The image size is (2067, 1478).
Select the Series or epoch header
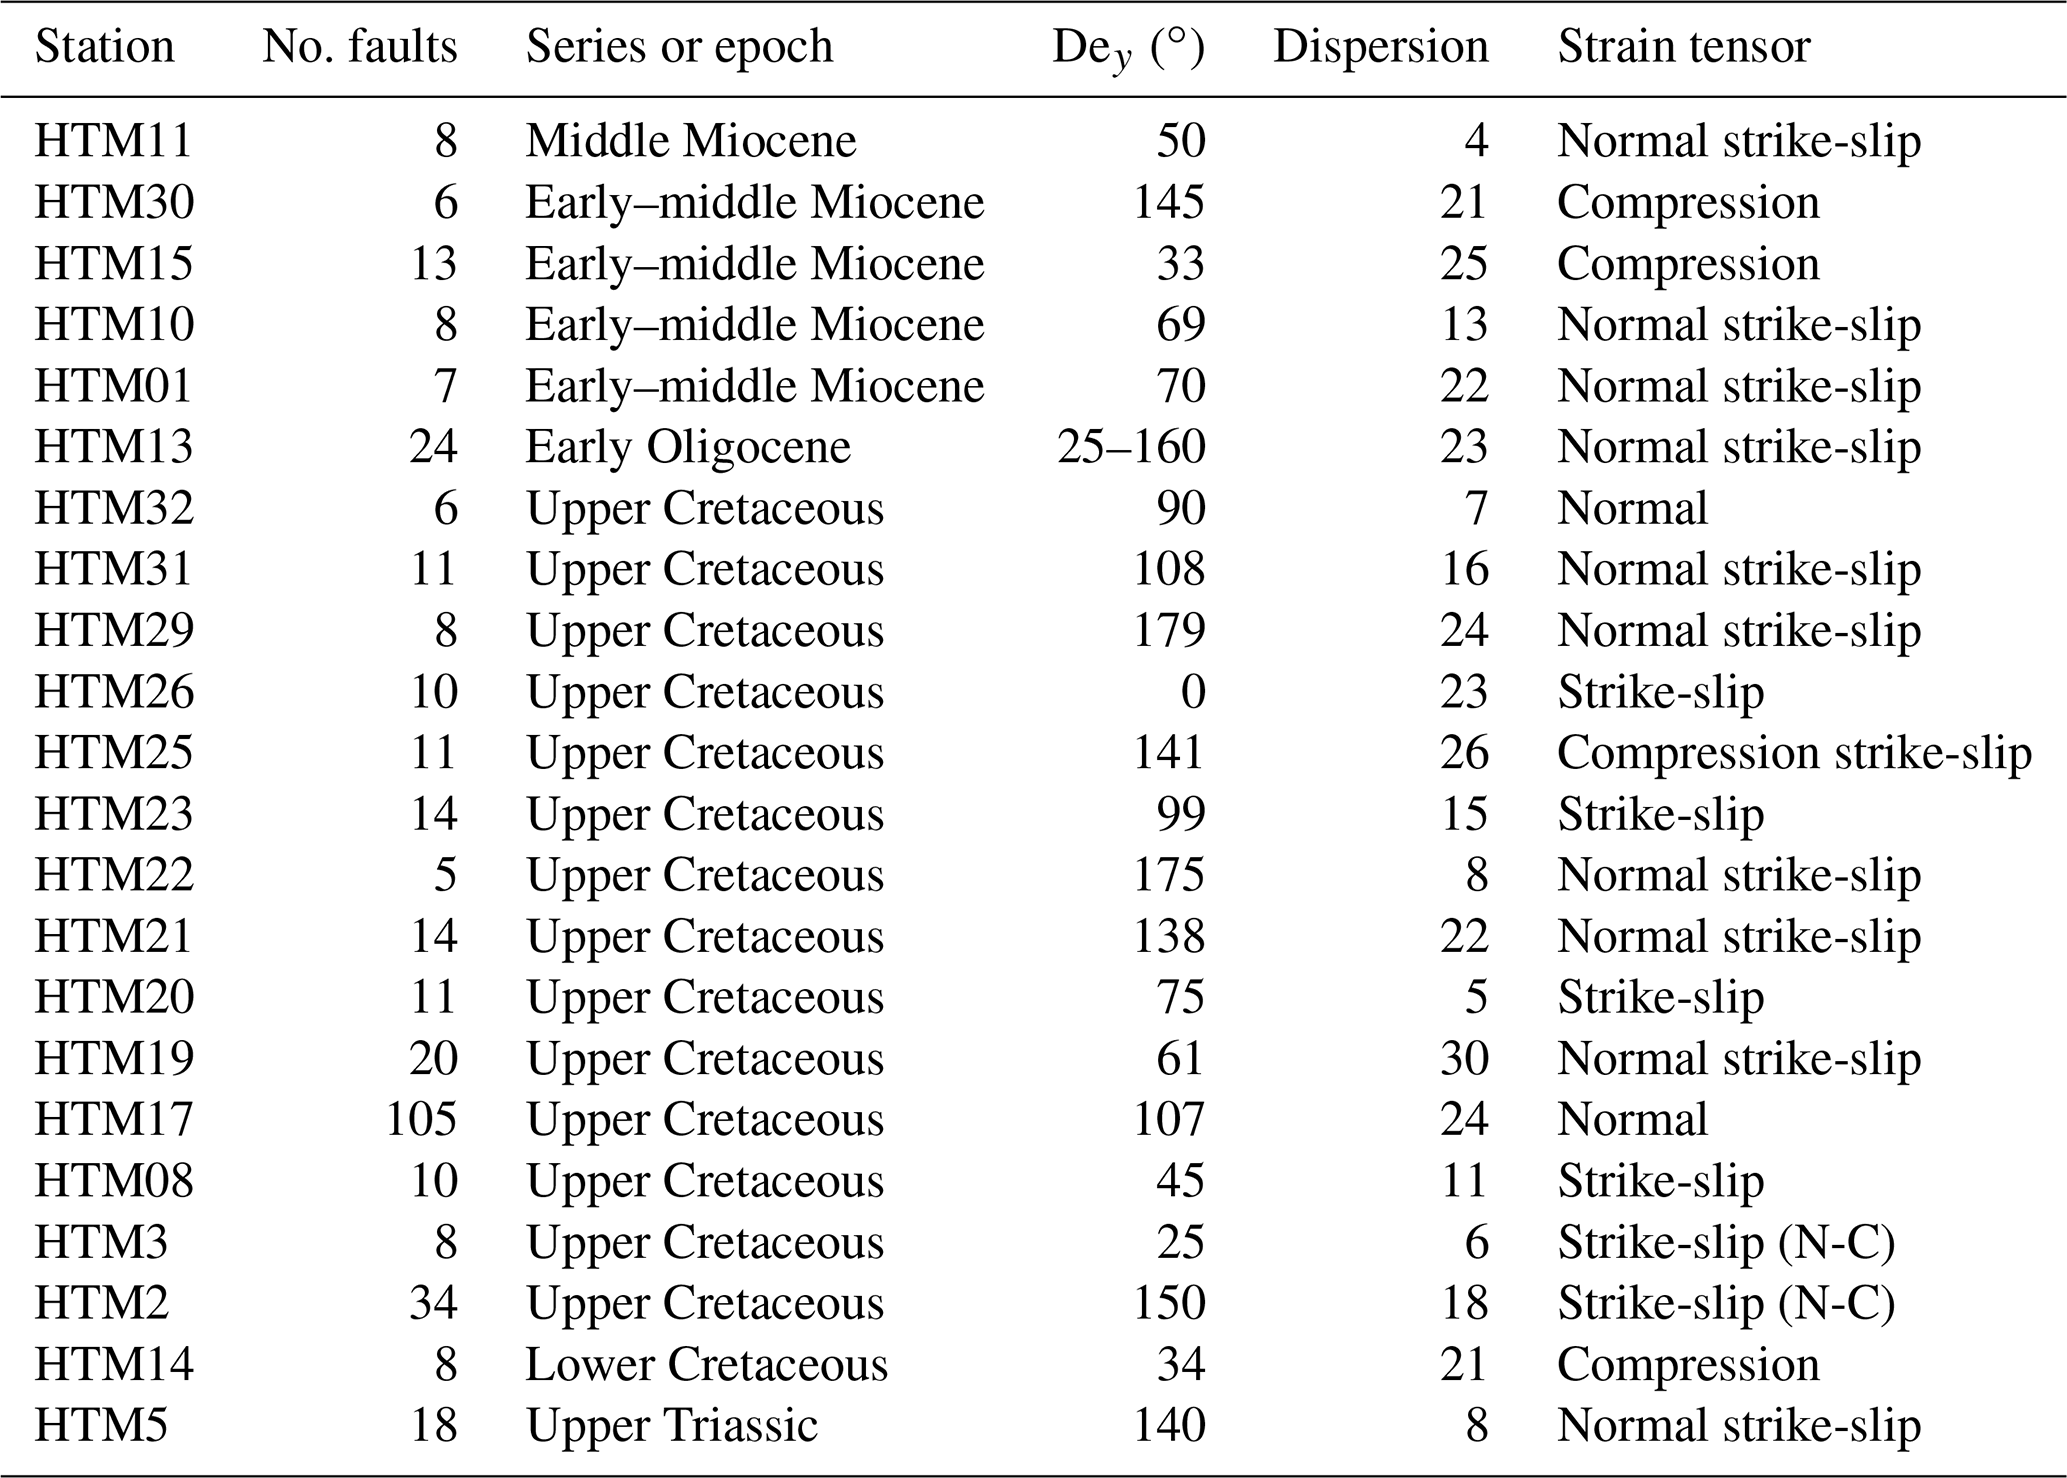pos(679,47)
